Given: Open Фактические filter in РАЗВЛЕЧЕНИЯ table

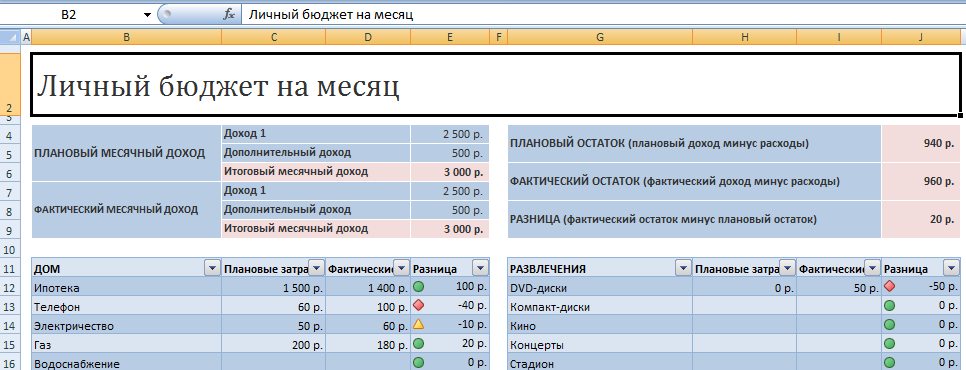Looking at the screenshot, I should point(872,268).
